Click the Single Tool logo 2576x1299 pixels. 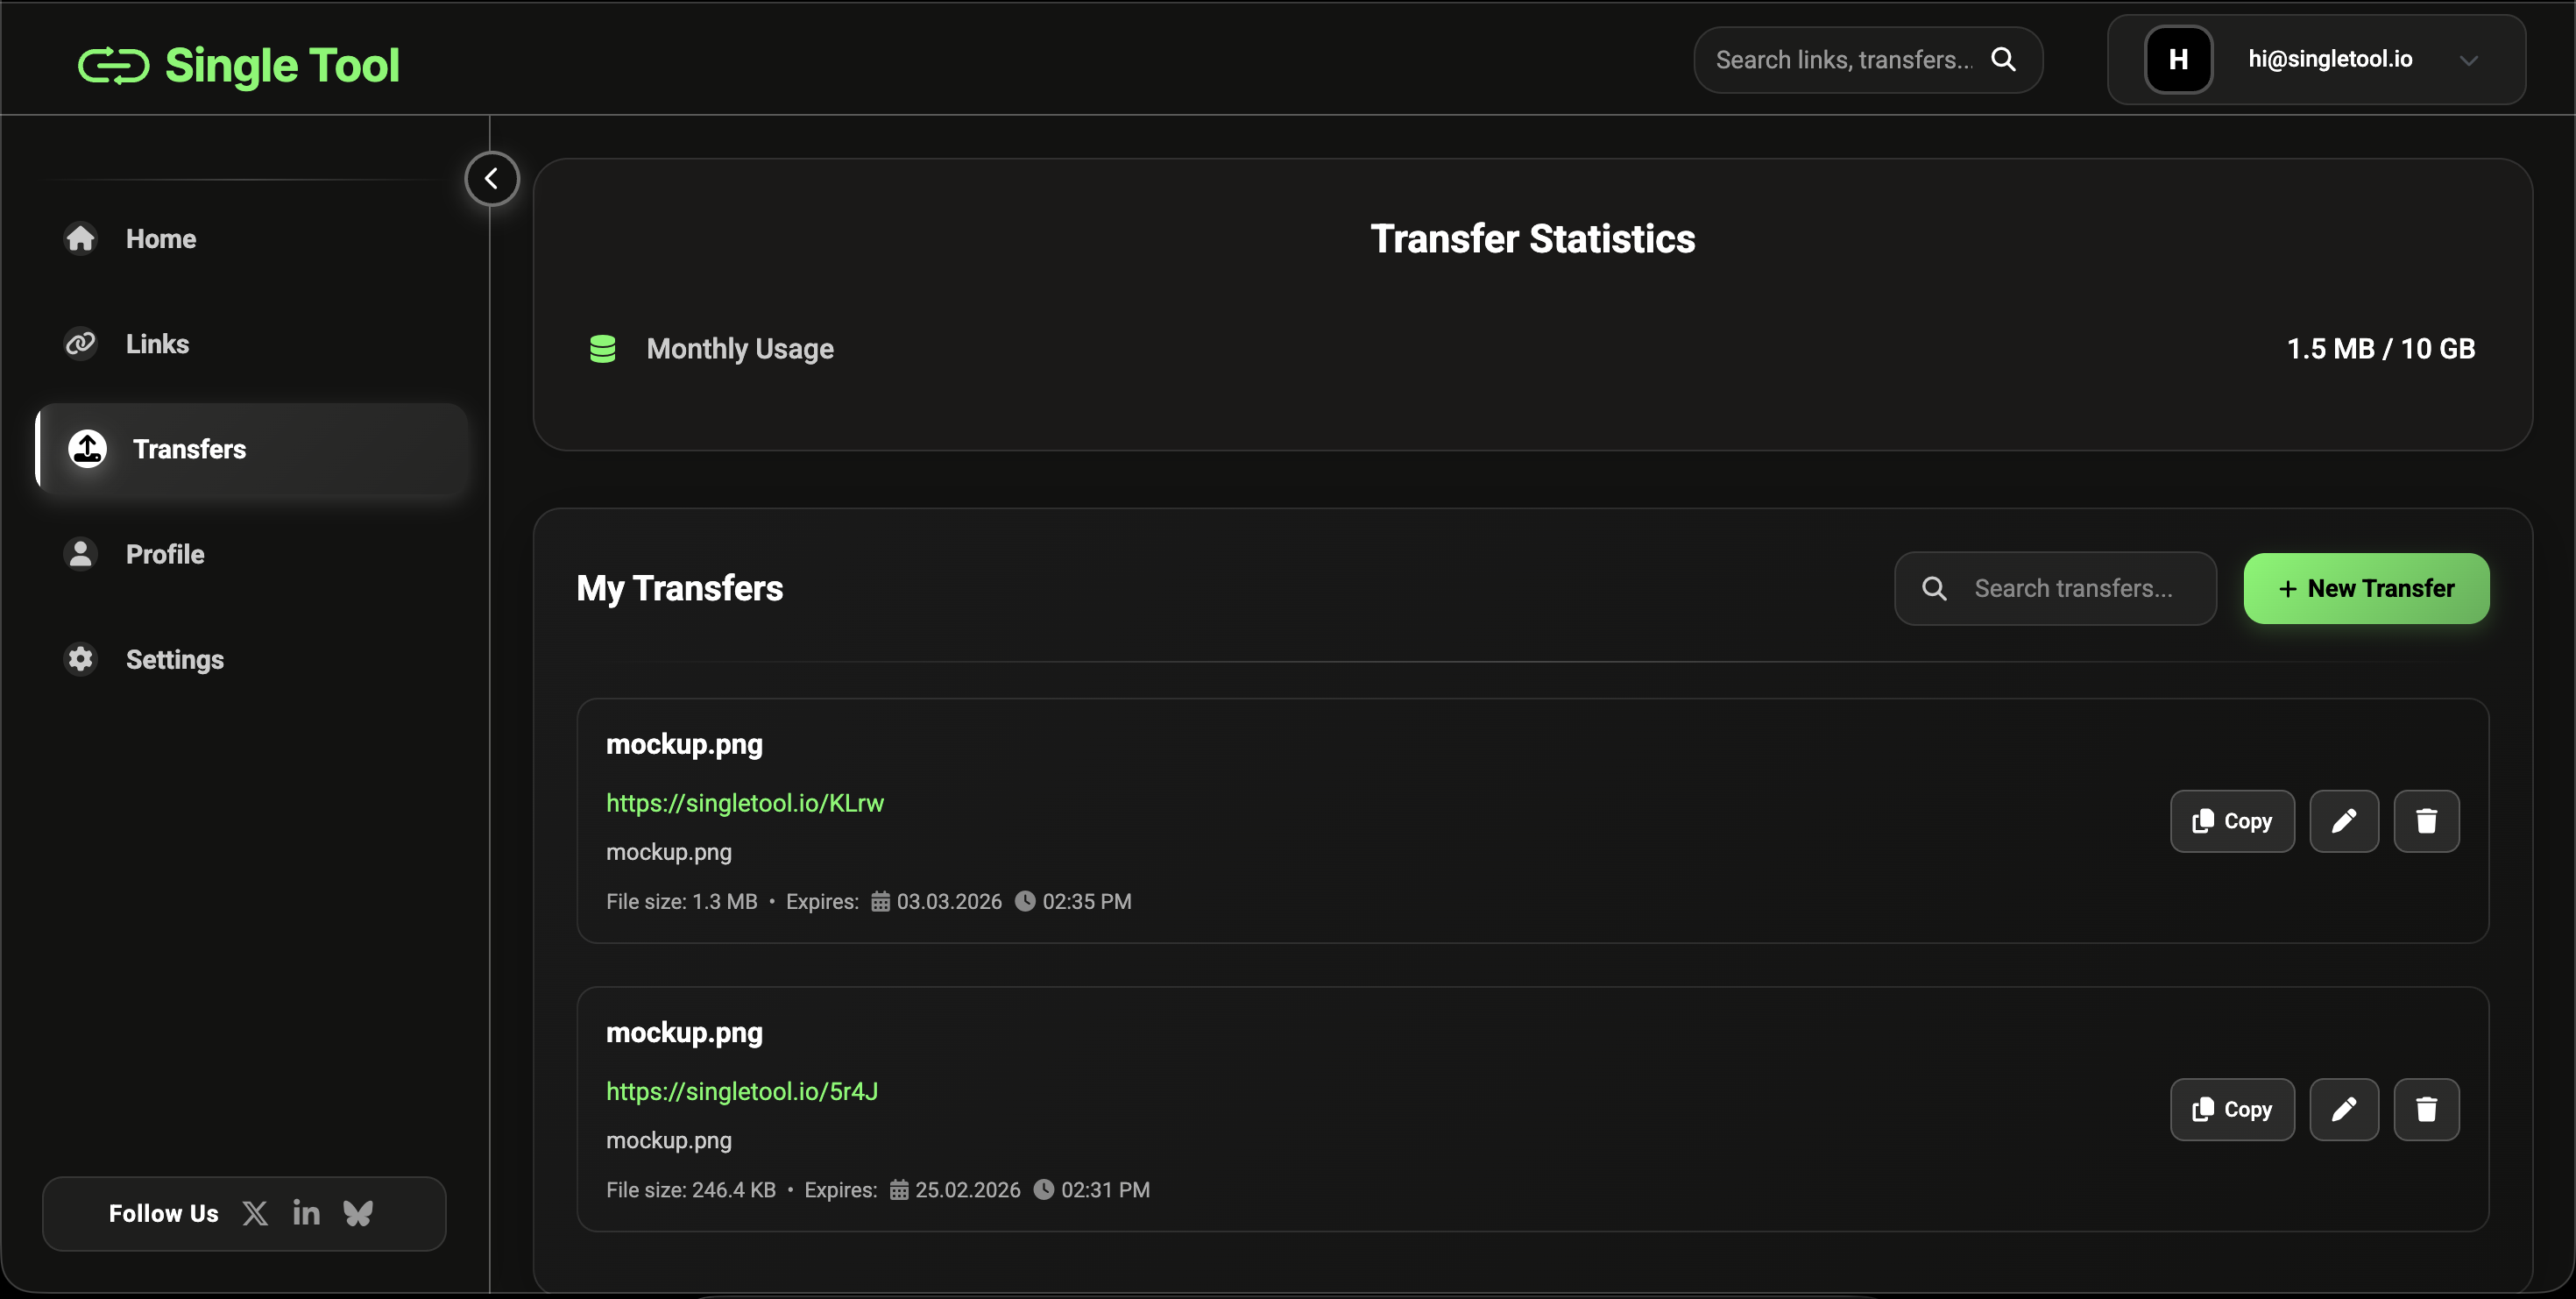tap(239, 65)
